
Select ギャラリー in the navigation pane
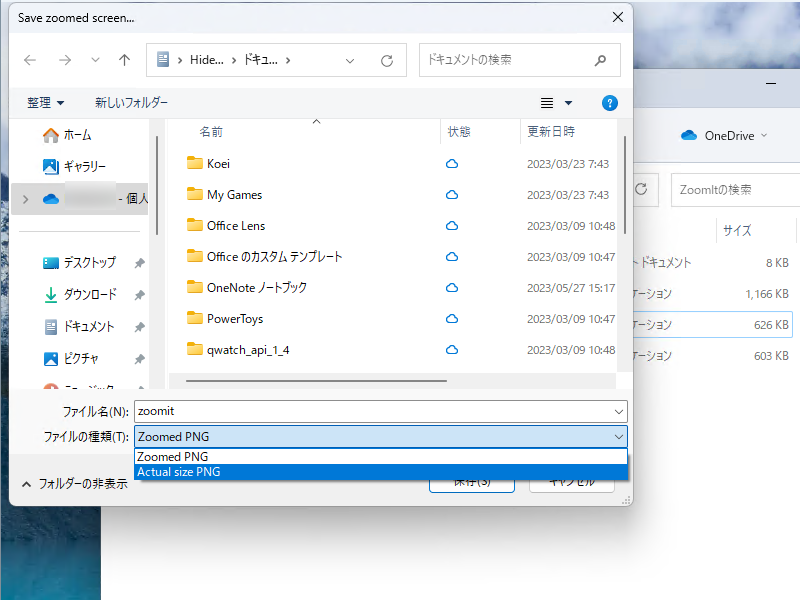click(74, 166)
